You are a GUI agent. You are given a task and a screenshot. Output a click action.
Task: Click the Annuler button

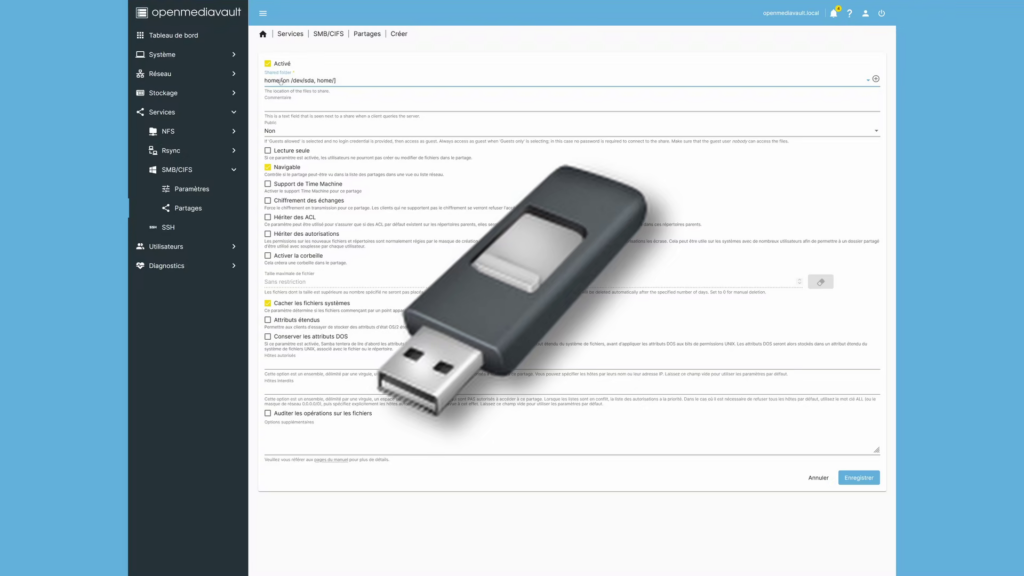click(x=818, y=478)
